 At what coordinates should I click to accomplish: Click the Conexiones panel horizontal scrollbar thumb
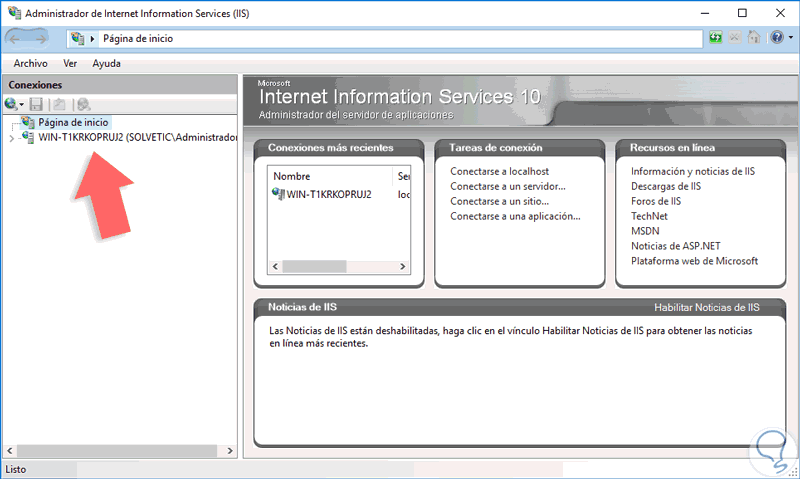(x=117, y=451)
